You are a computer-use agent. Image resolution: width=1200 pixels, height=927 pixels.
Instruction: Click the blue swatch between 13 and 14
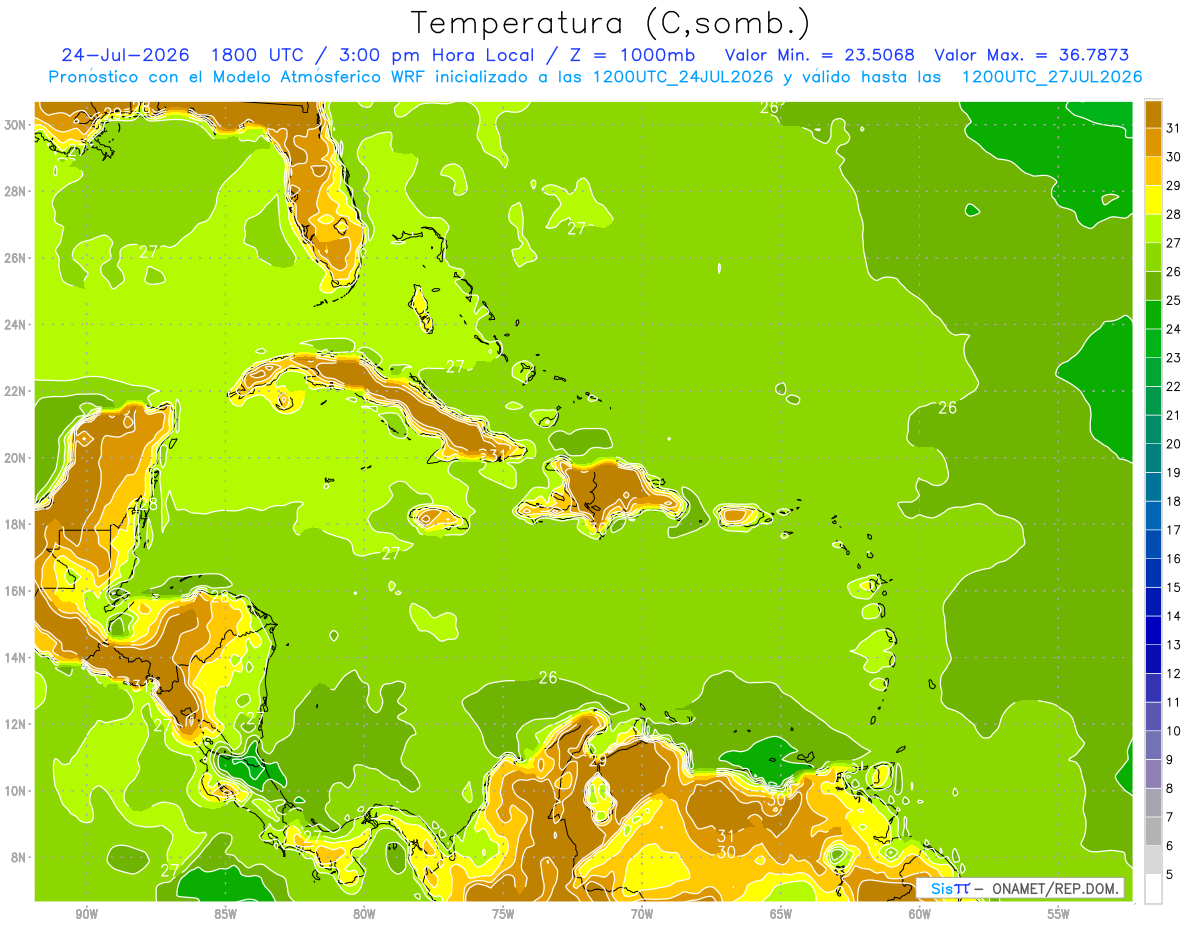(1153, 631)
